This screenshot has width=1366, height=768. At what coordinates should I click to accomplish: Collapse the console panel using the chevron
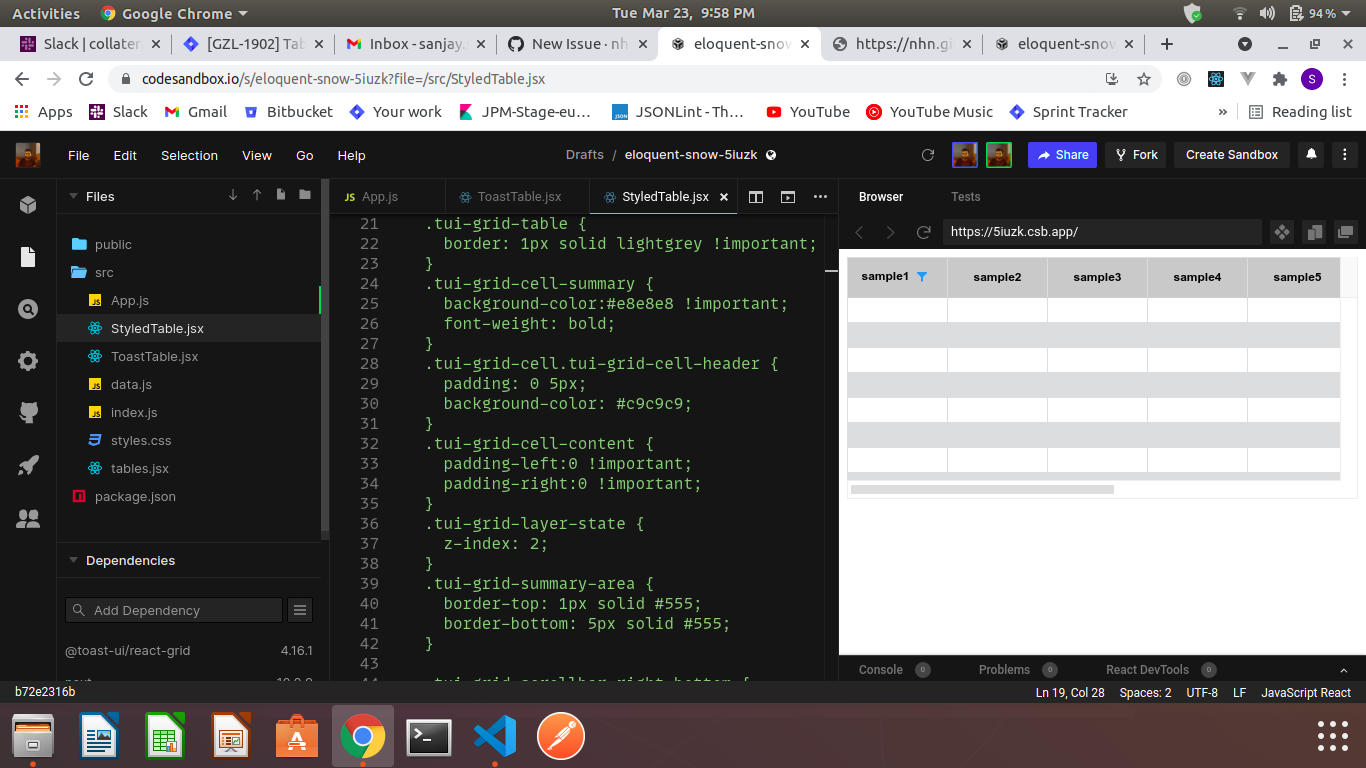point(1343,669)
